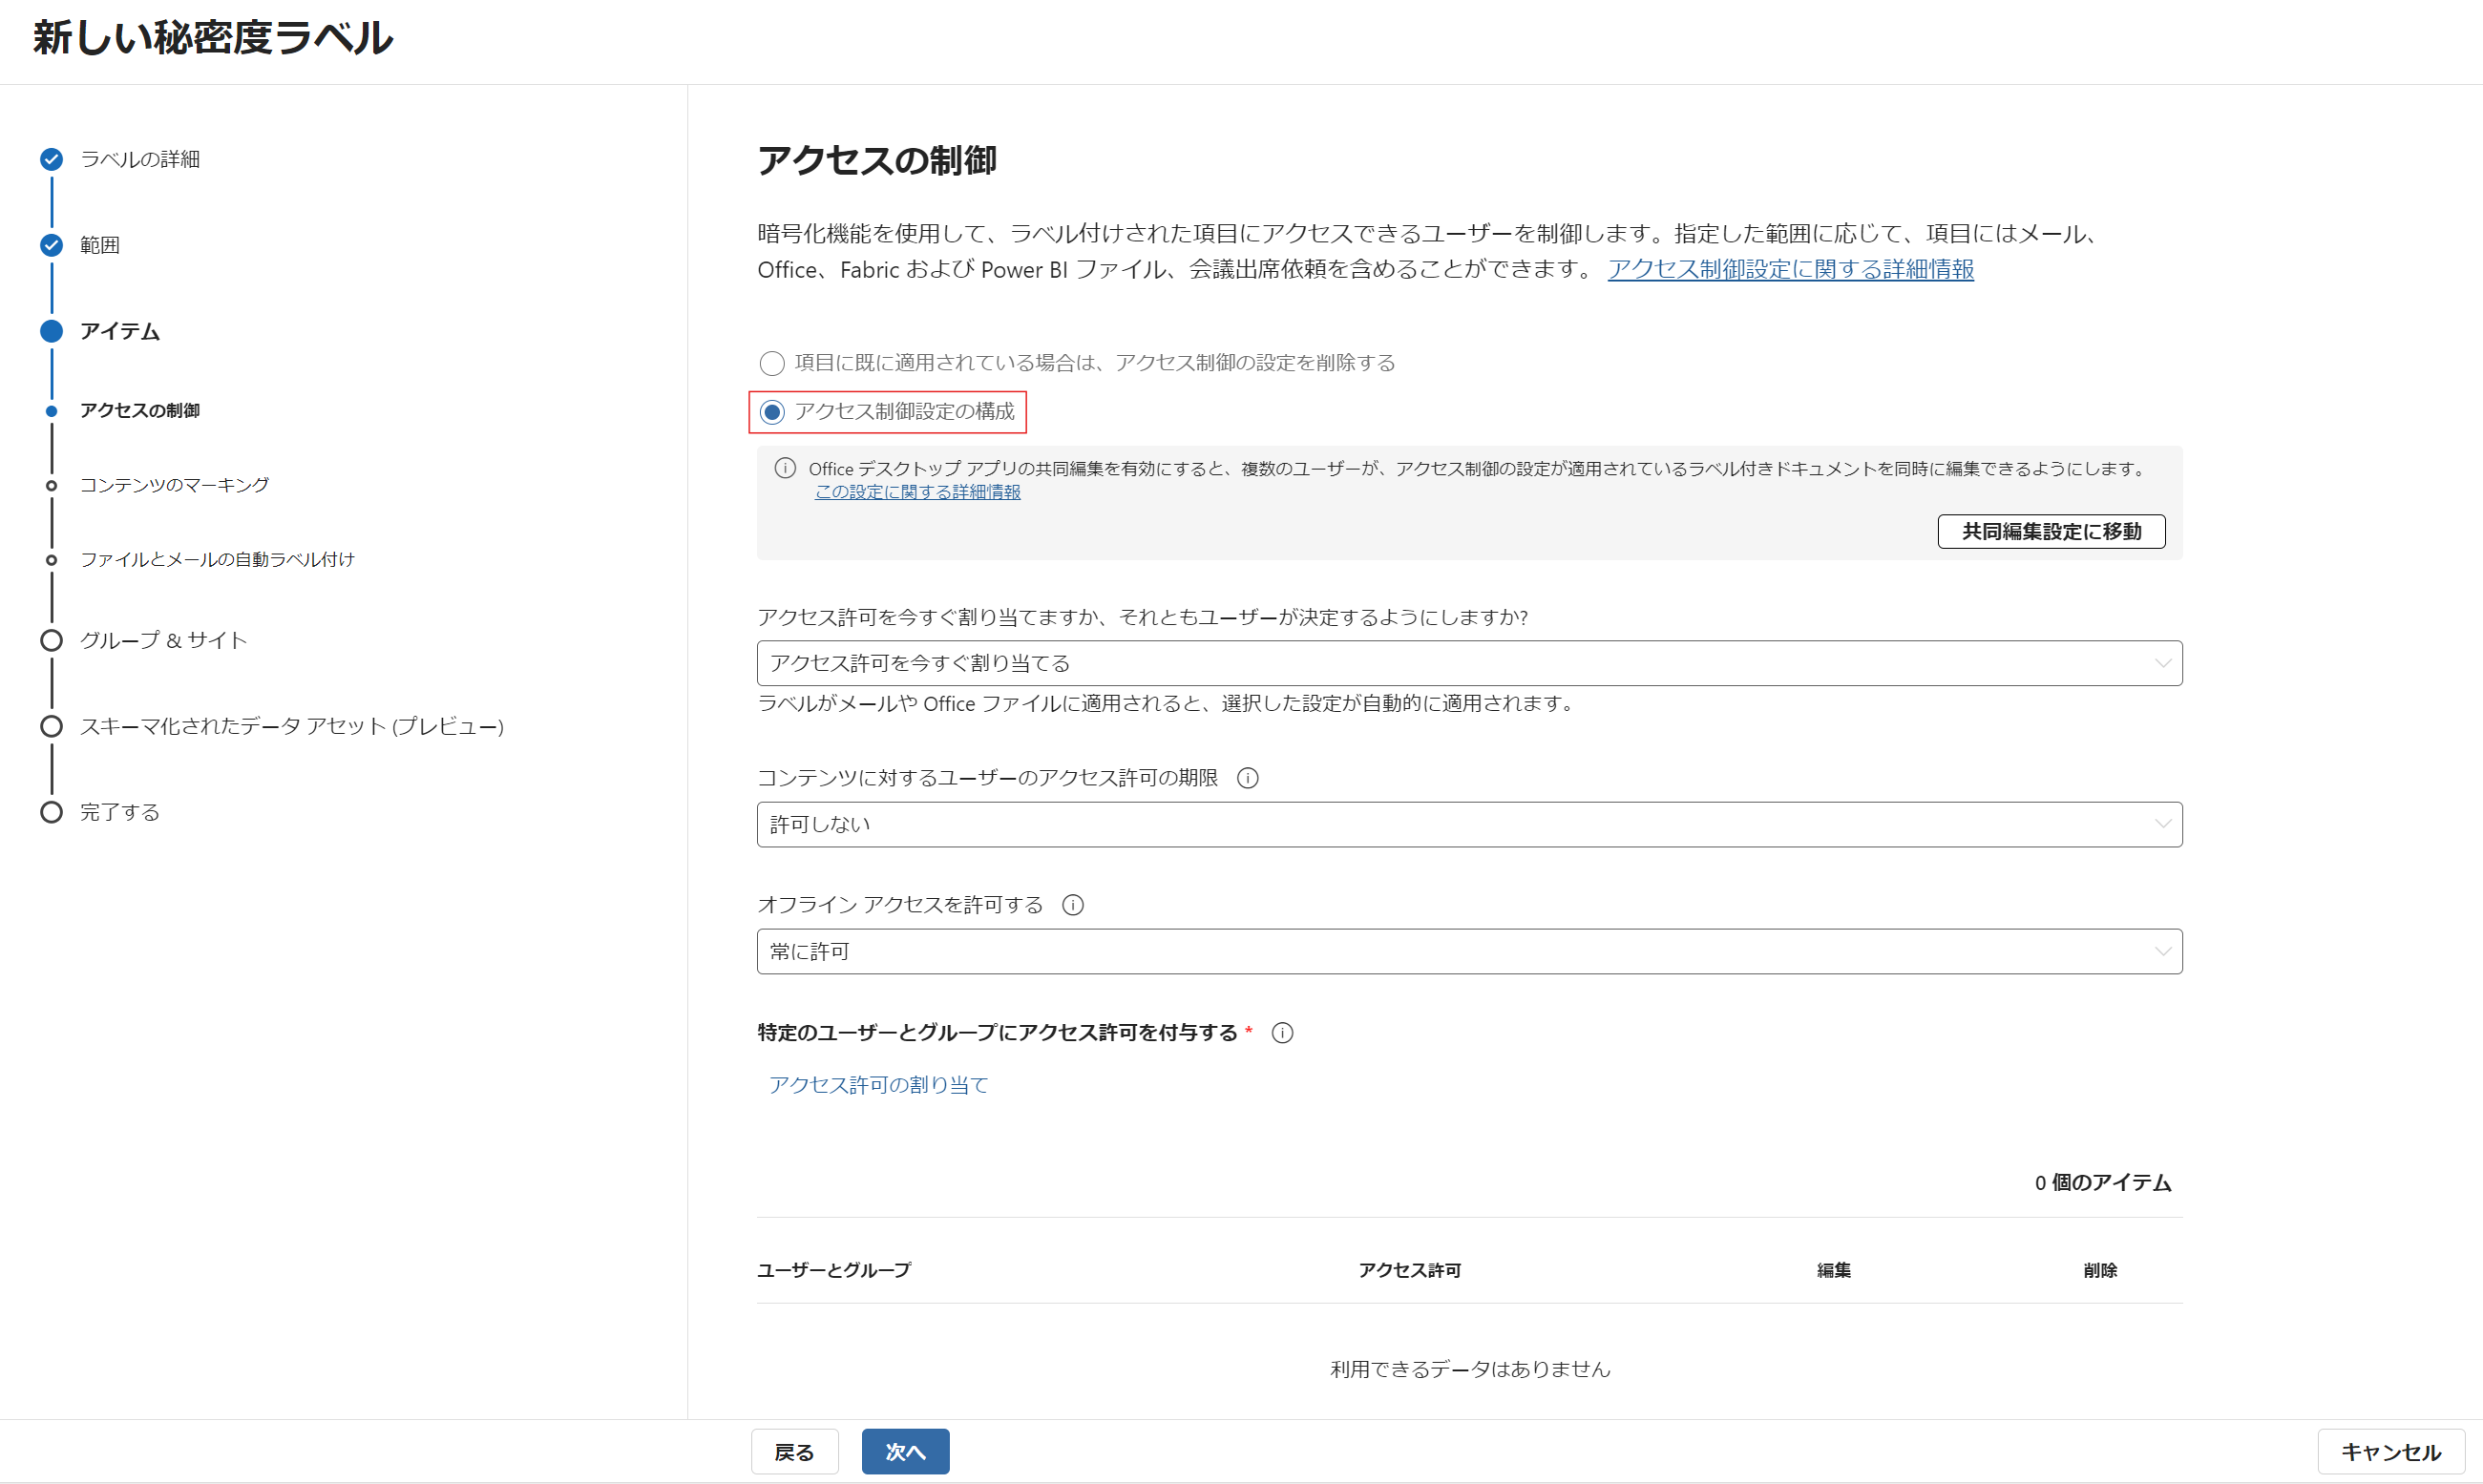Expand the 許可しない expiry dropdown
The height and width of the screenshot is (1484, 2483).
point(1468,824)
